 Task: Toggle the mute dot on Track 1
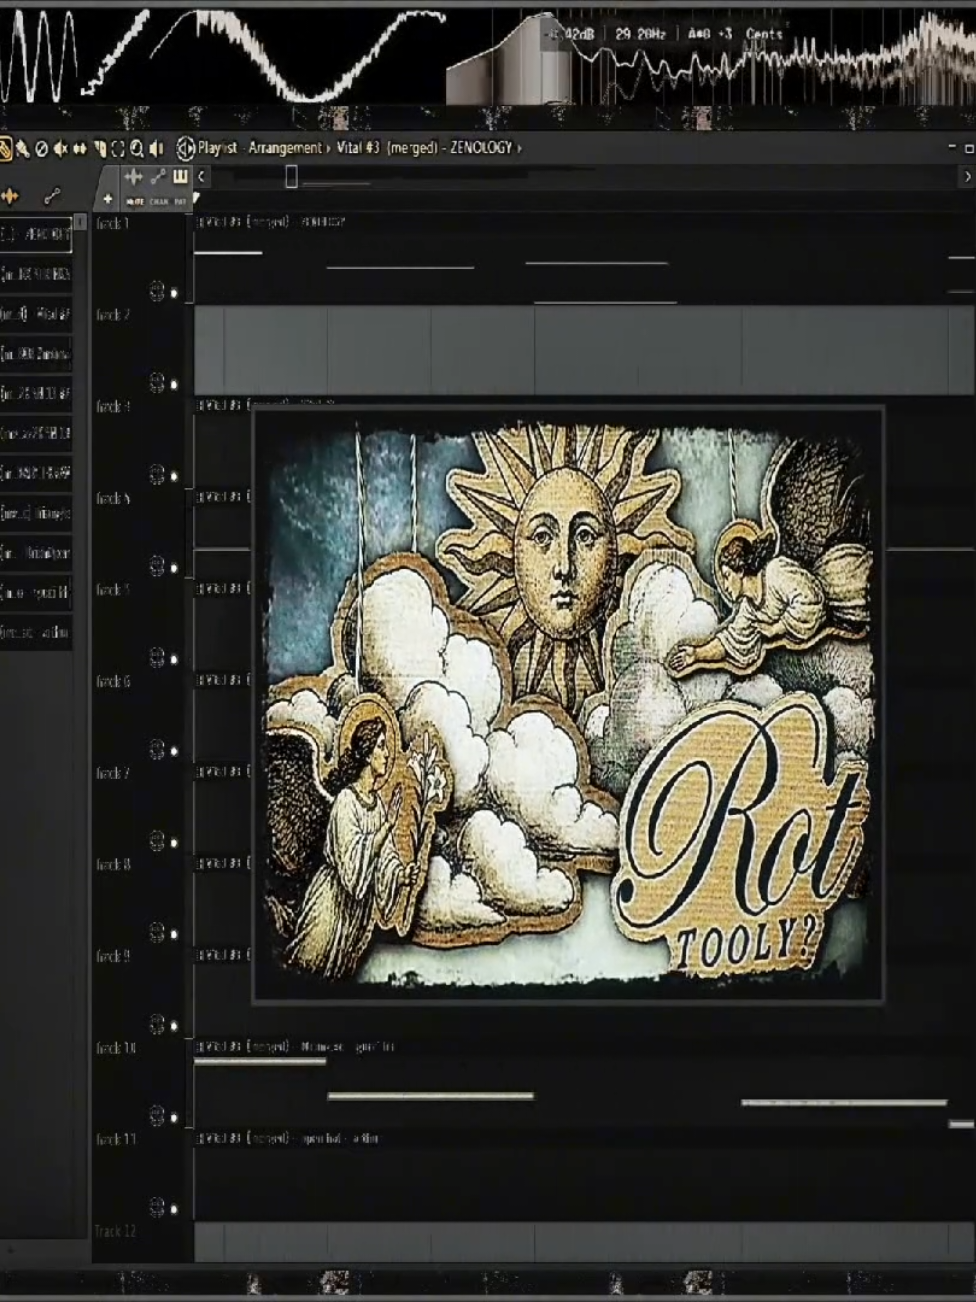pyautogui.click(x=173, y=293)
